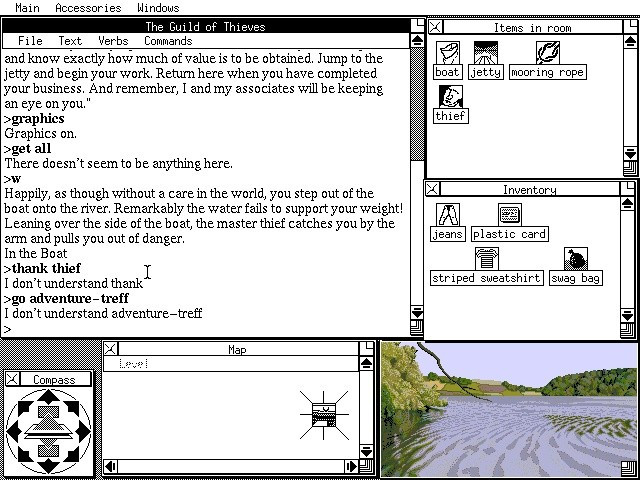This screenshot has height=480, width=640.
Task: Click the northeast arrow on the Compass
Action: pos(72,408)
